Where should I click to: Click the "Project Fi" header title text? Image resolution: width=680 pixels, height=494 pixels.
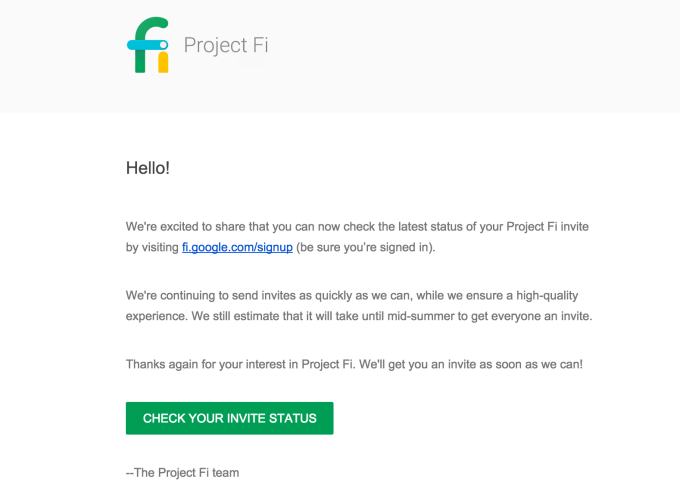[226, 46]
